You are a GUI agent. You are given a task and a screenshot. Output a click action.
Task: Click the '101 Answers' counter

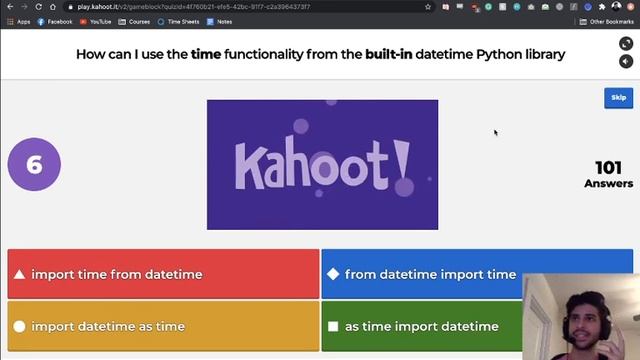point(608,174)
